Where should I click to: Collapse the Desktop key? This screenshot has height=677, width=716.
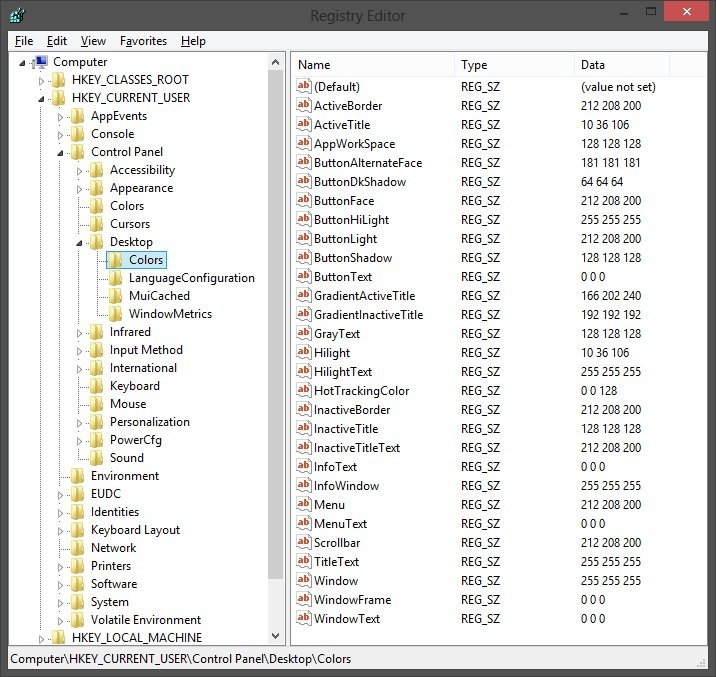click(79, 243)
